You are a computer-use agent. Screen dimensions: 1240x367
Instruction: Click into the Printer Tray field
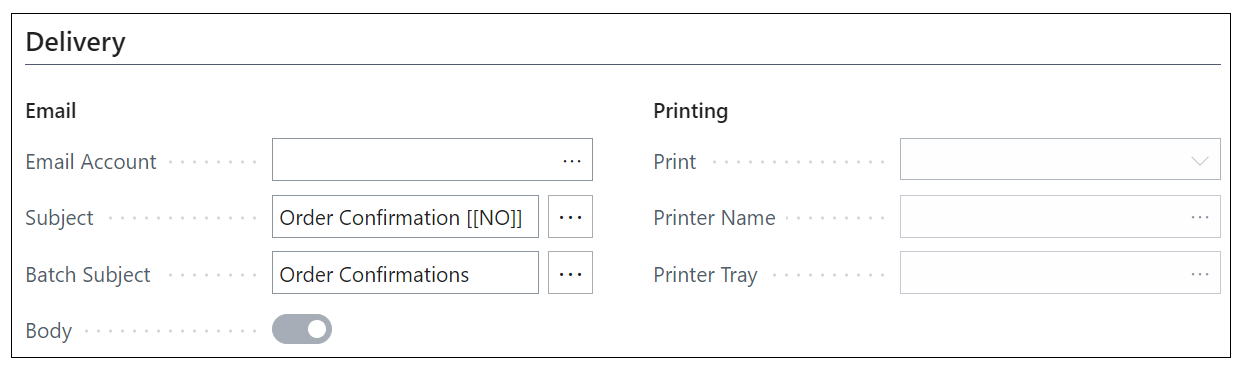point(1060,273)
